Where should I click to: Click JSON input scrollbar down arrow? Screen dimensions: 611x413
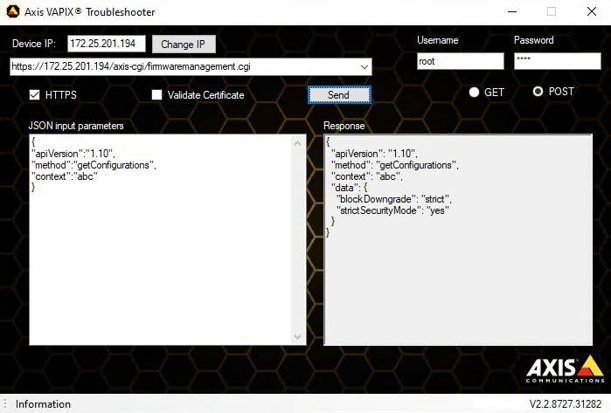tap(298, 336)
